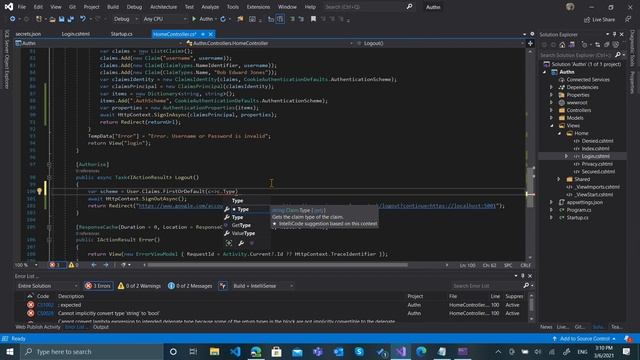Click the bookmark toolbar icon
The width and height of the screenshot is (640, 360).
coord(313,19)
